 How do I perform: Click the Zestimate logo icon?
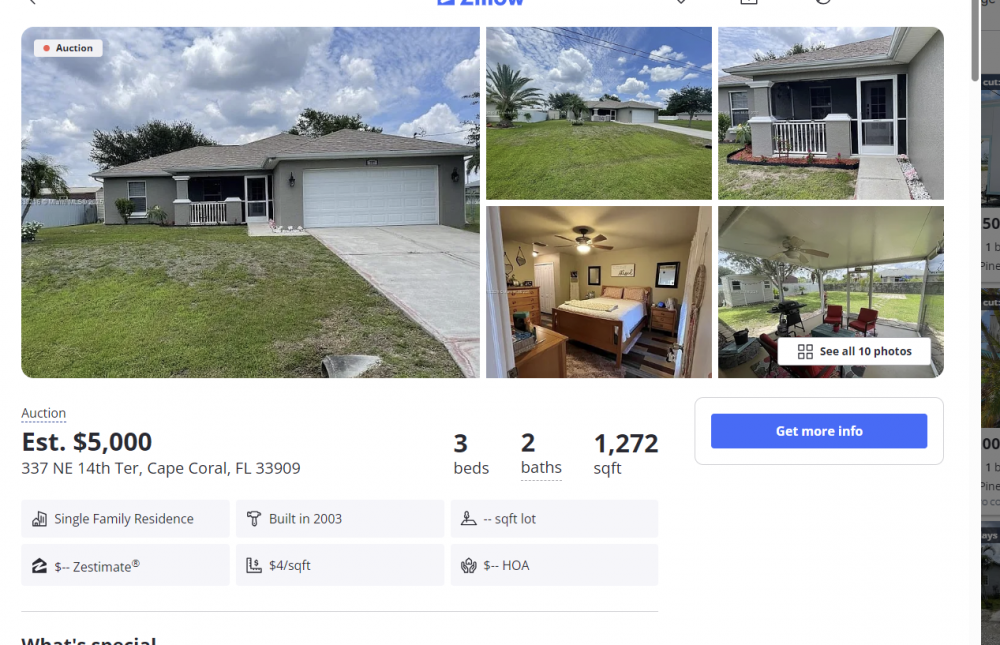pos(40,566)
